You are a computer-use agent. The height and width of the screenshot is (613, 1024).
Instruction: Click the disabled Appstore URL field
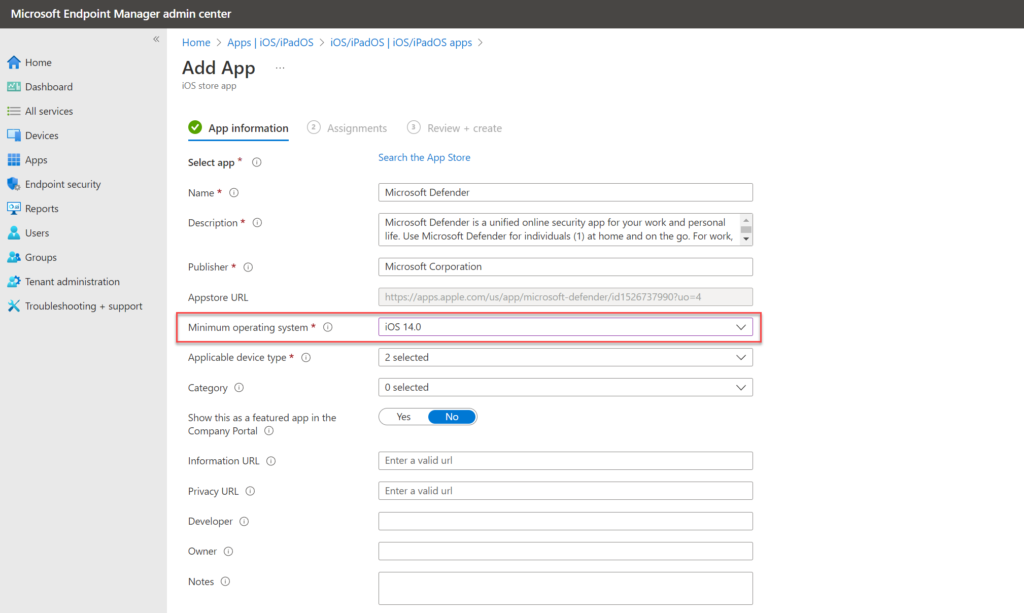565,297
